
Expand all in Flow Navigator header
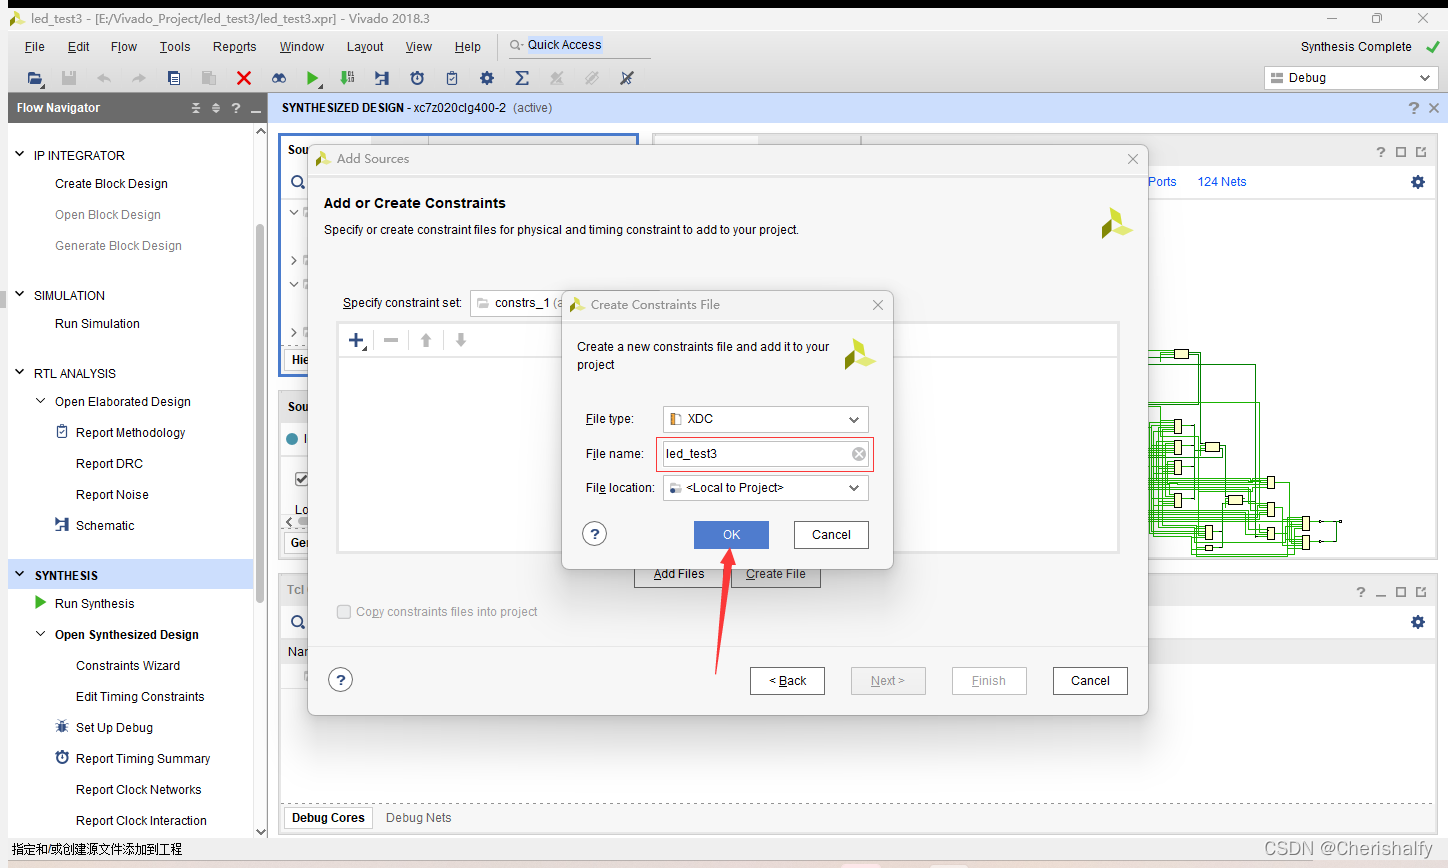216,108
